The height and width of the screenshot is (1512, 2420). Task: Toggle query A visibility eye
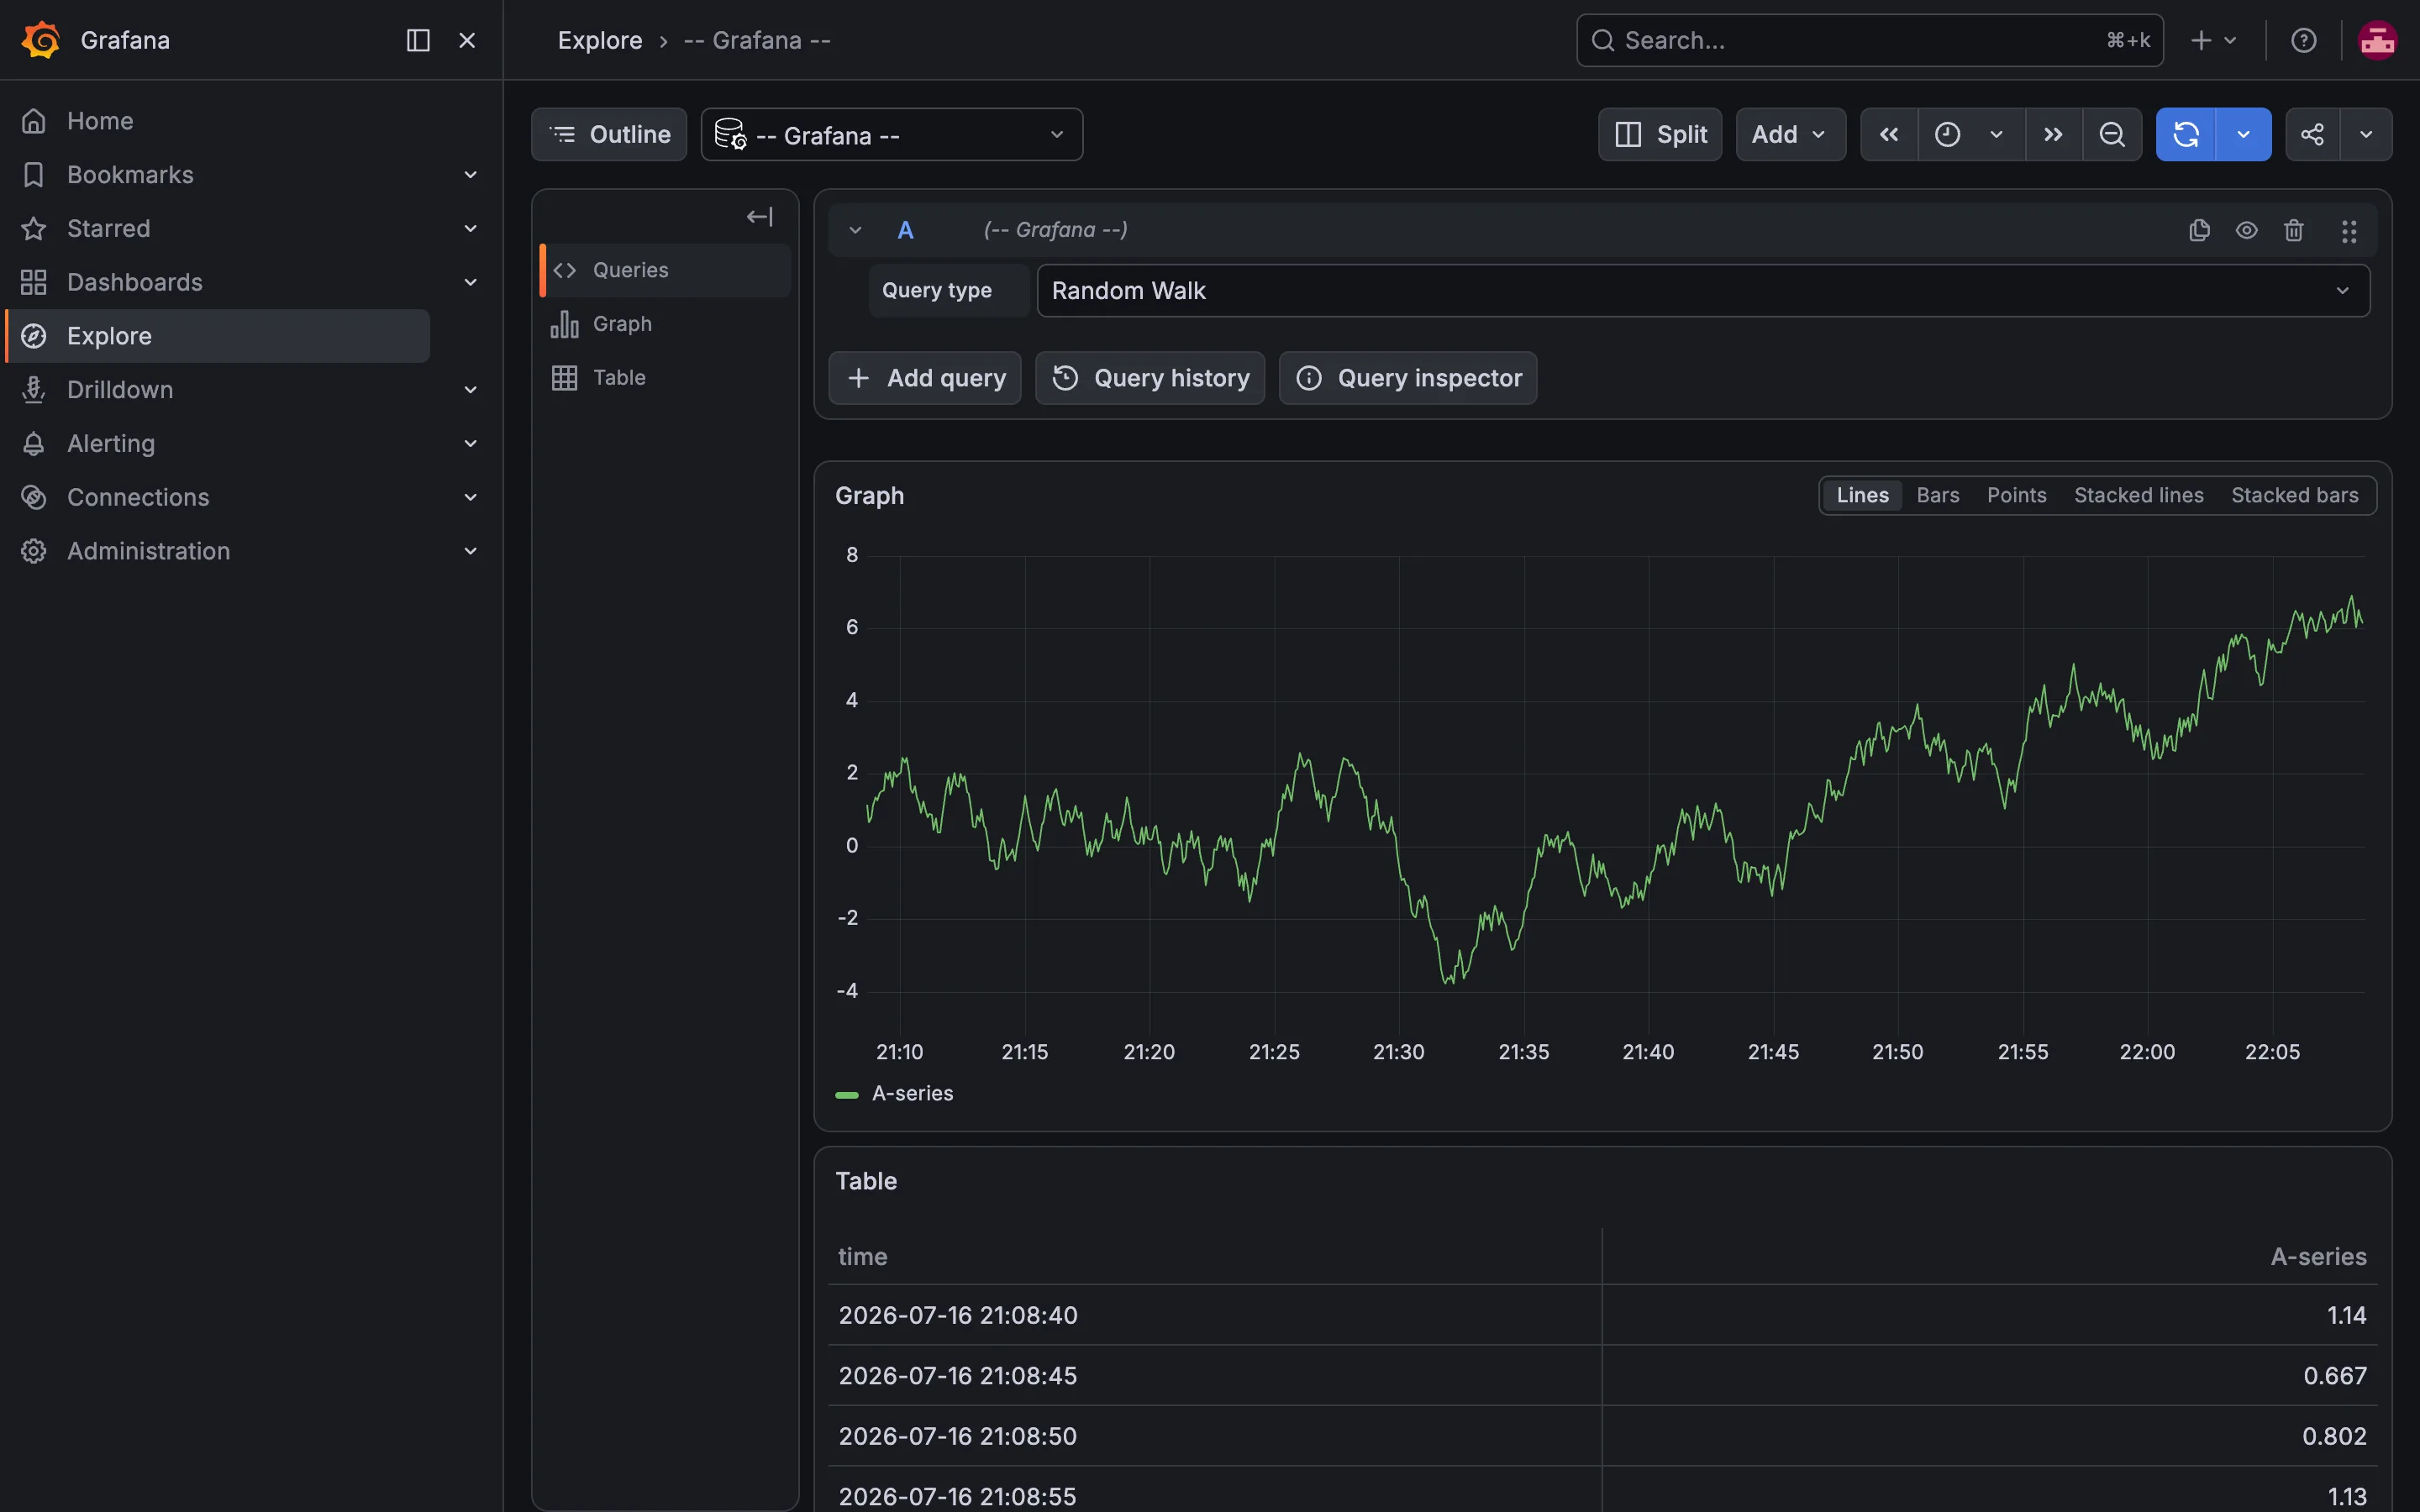2247,231
